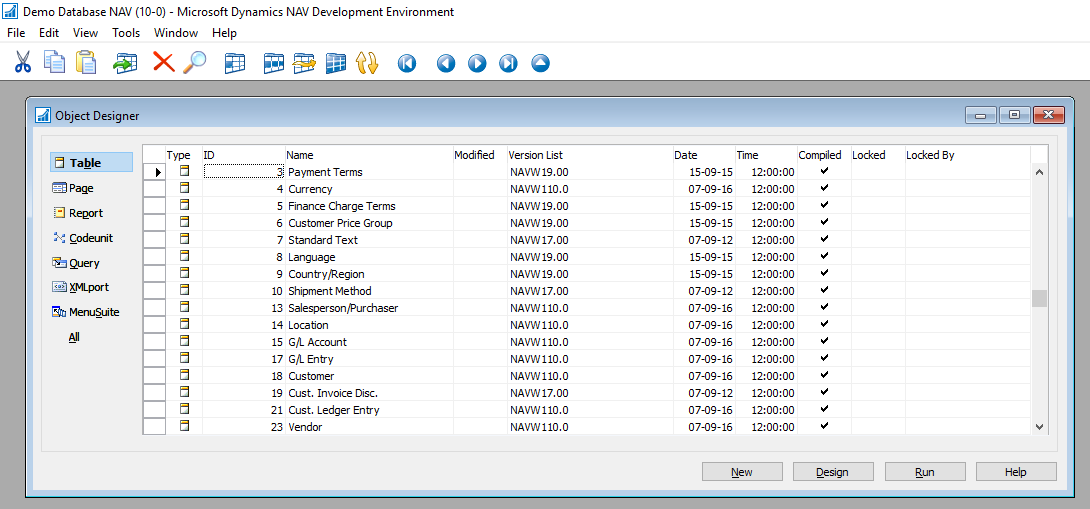Click the New button
This screenshot has height=509, width=1090.
(742, 471)
